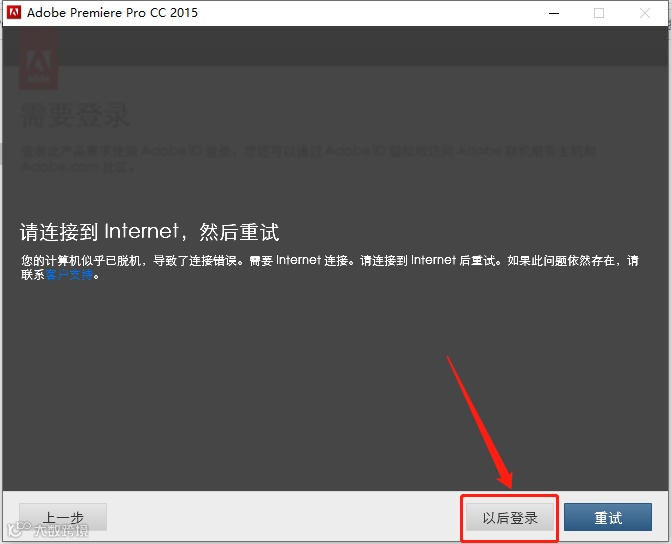Click the title text Adobe Premiere Pro CC 2015
Image resolution: width=671 pixels, height=544 pixels.
pyautogui.click(x=112, y=13)
